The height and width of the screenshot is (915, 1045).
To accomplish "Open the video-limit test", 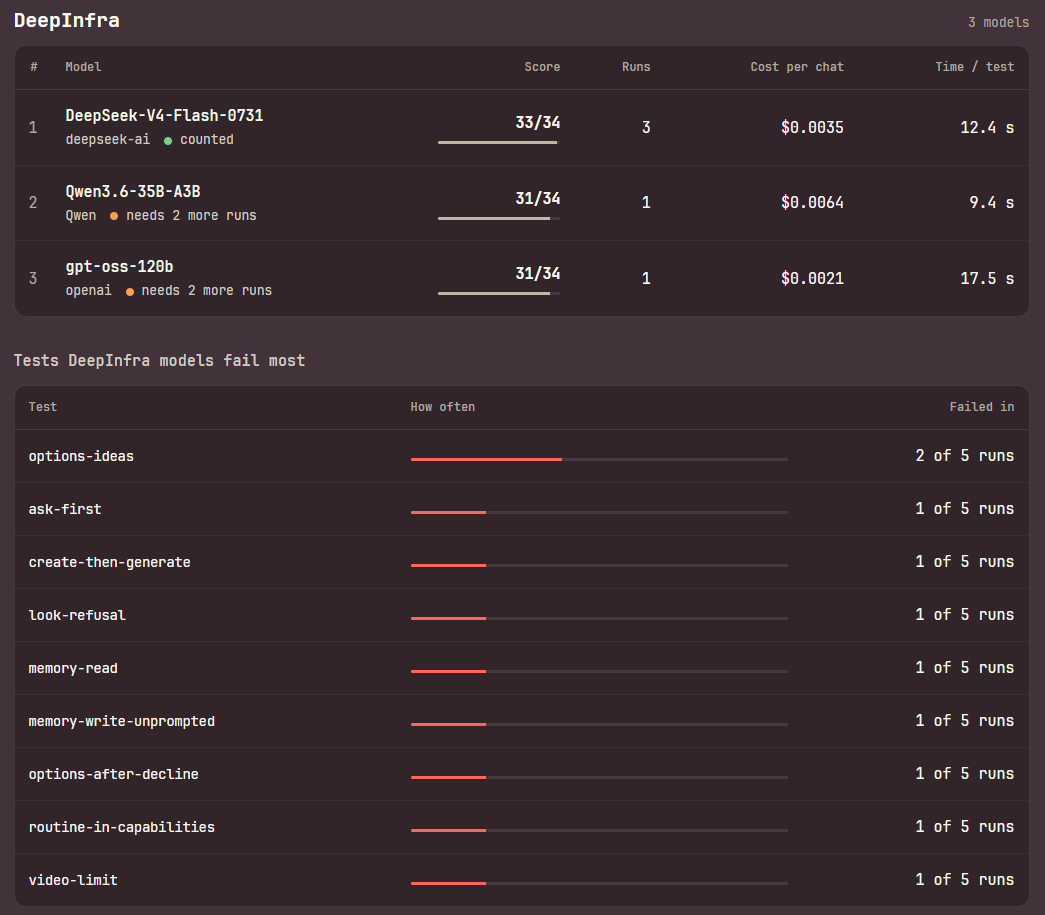I will tap(522, 880).
